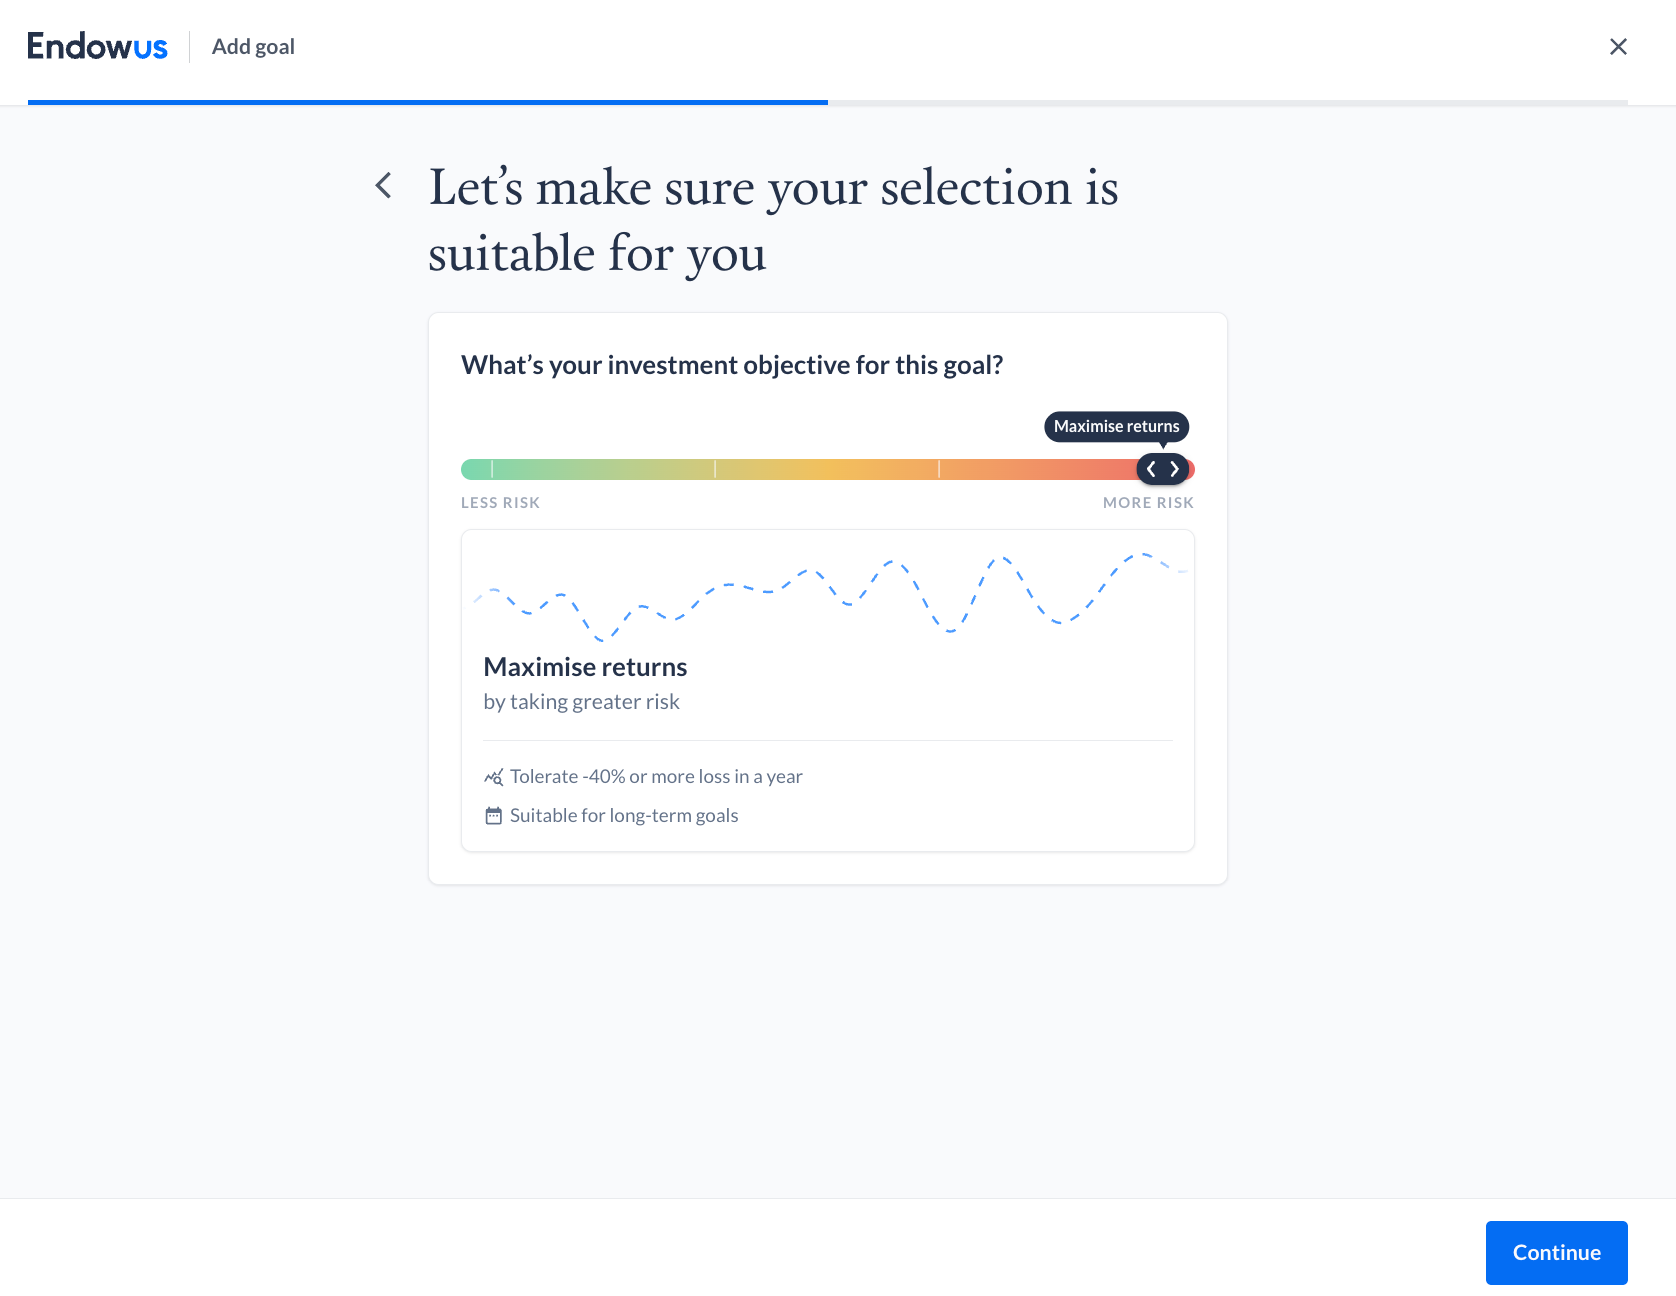Click the loss tolerance chart icon
Screen dimensions: 1676x1296
click(493, 777)
